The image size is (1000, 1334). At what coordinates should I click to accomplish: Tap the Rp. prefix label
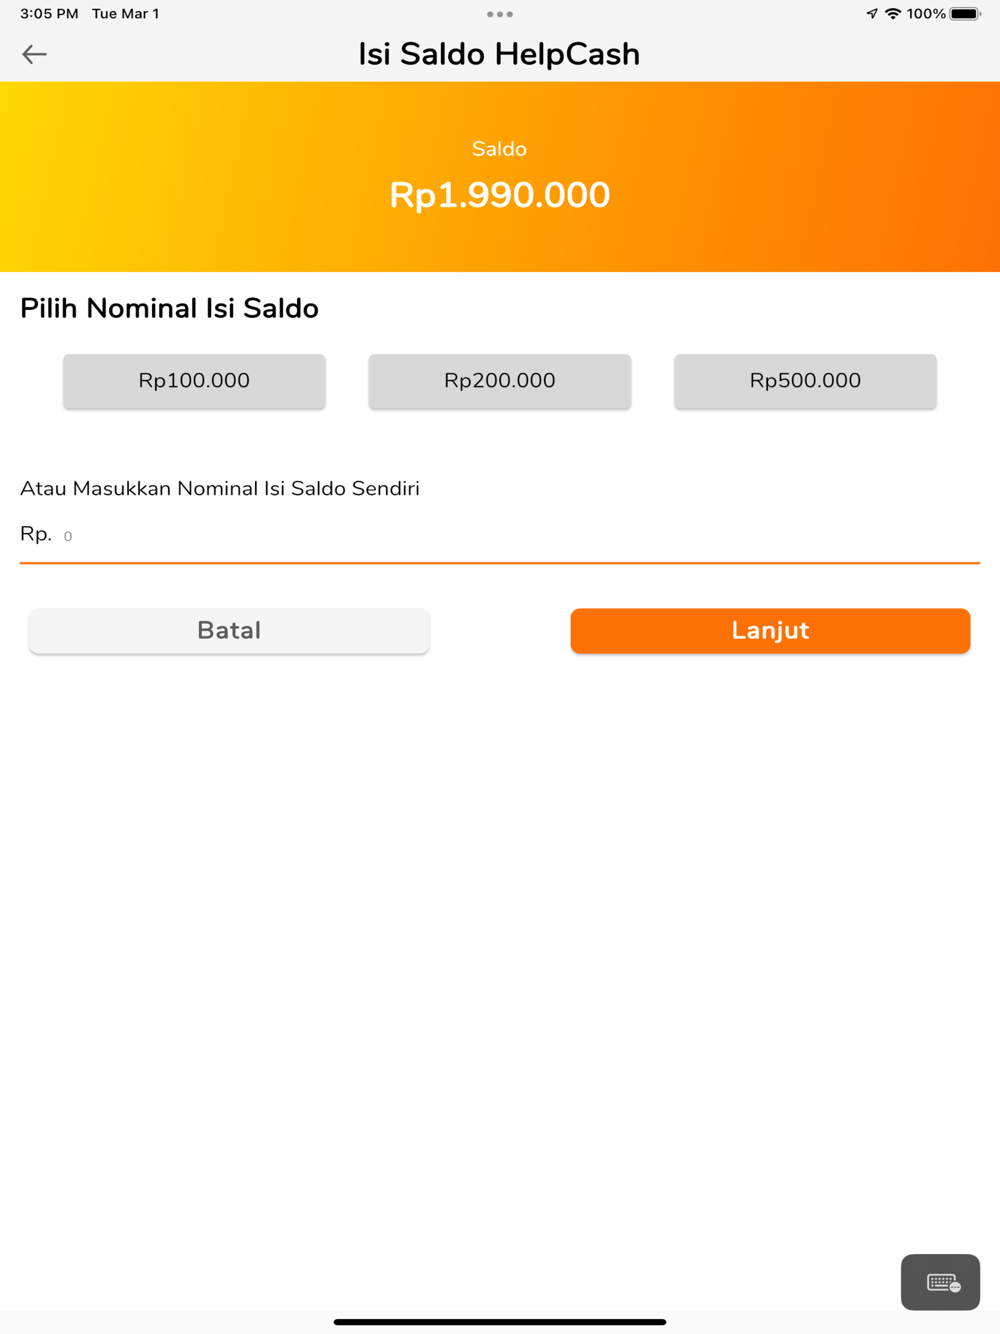(36, 534)
